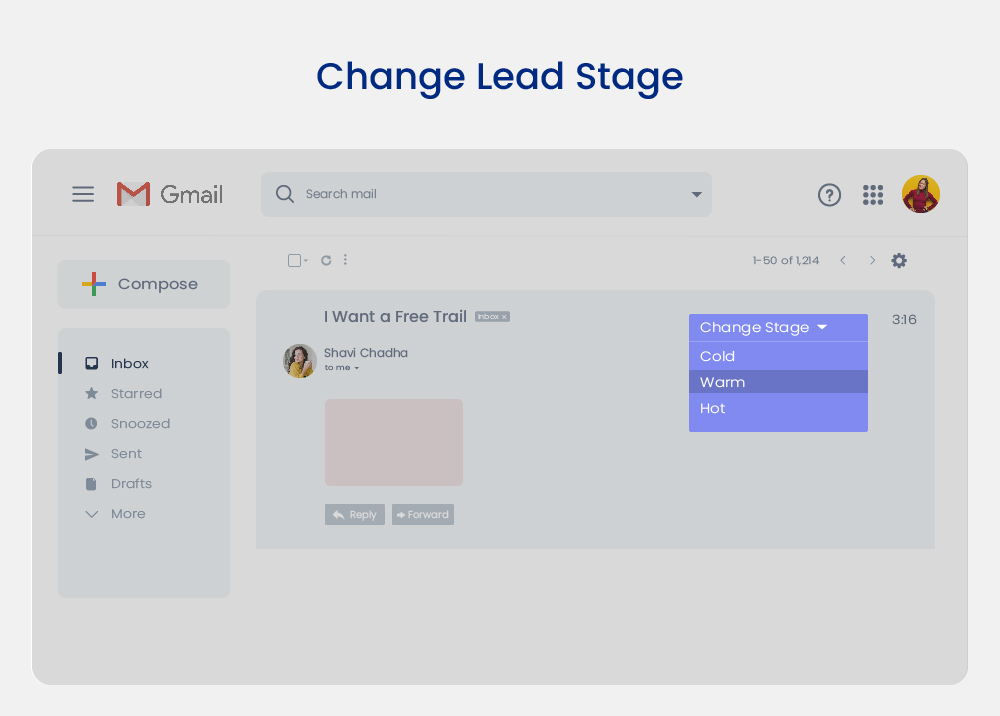
Task: Open the account profile picture
Action: tap(920, 194)
